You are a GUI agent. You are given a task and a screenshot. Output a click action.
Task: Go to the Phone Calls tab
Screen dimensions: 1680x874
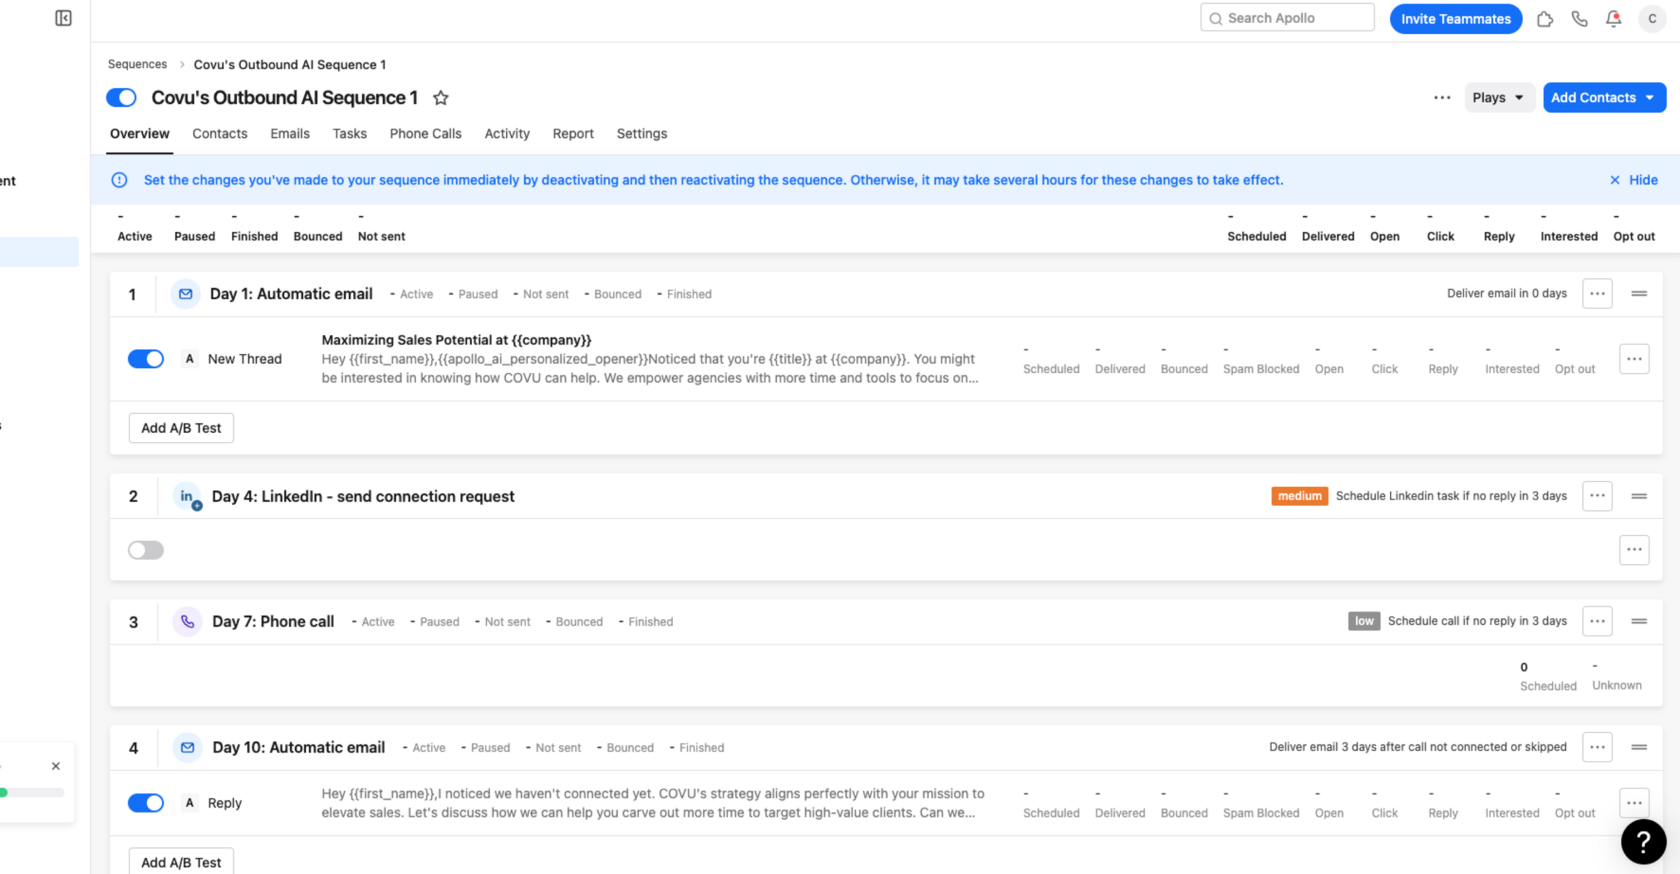coord(426,134)
